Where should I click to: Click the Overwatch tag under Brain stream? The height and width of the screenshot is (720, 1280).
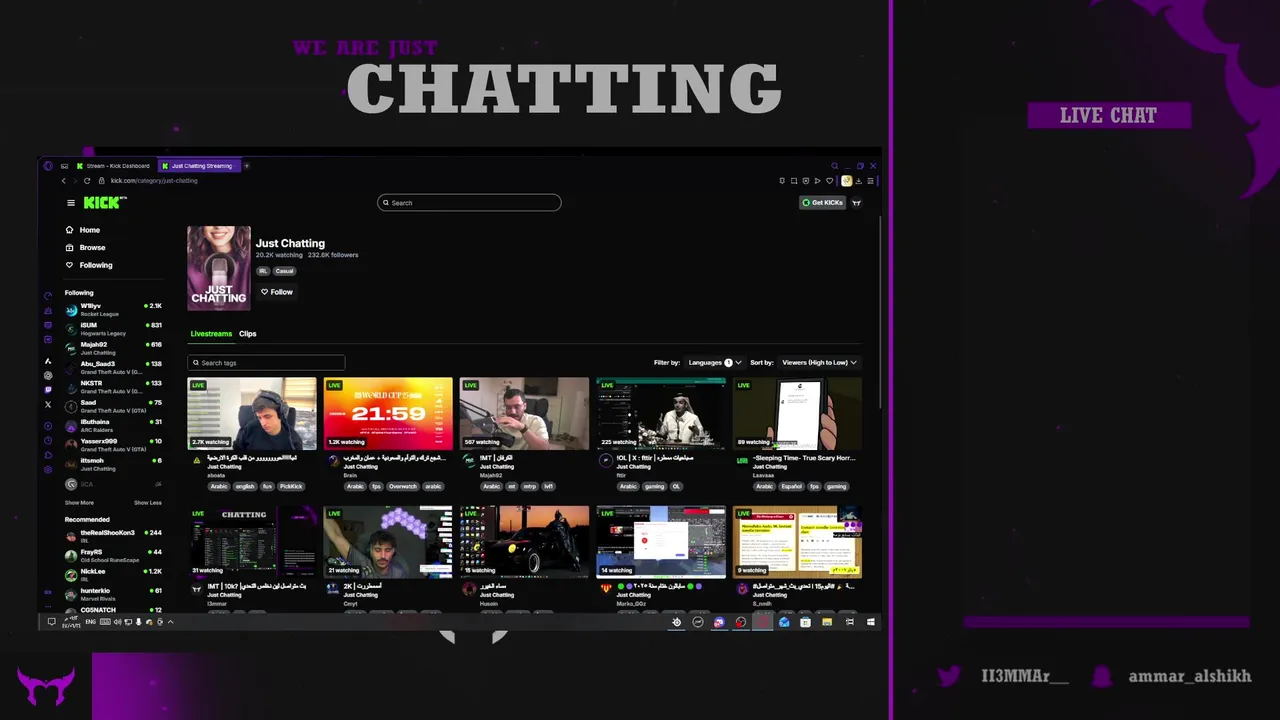[x=402, y=487]
